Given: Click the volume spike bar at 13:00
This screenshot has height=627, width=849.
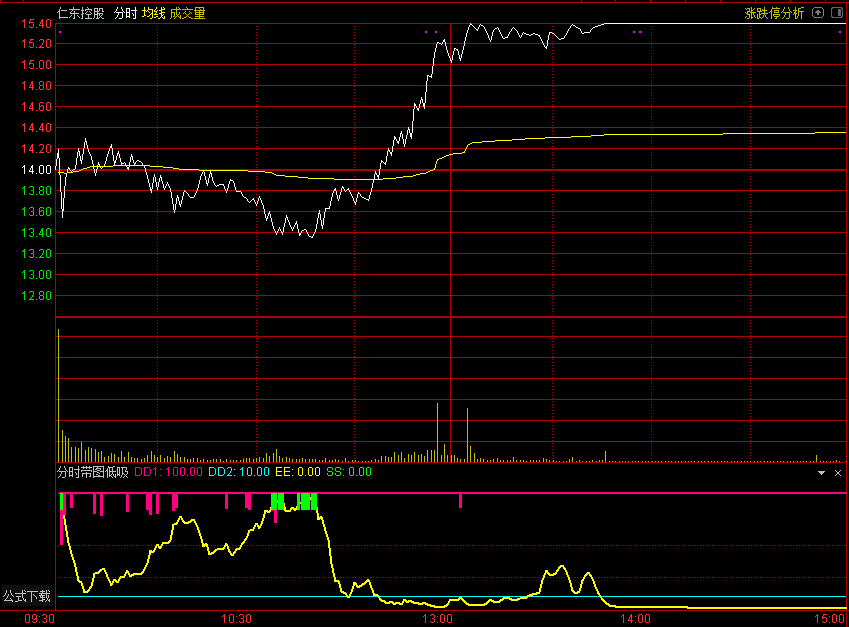Looking at the screenshot, I should (437, 432).
